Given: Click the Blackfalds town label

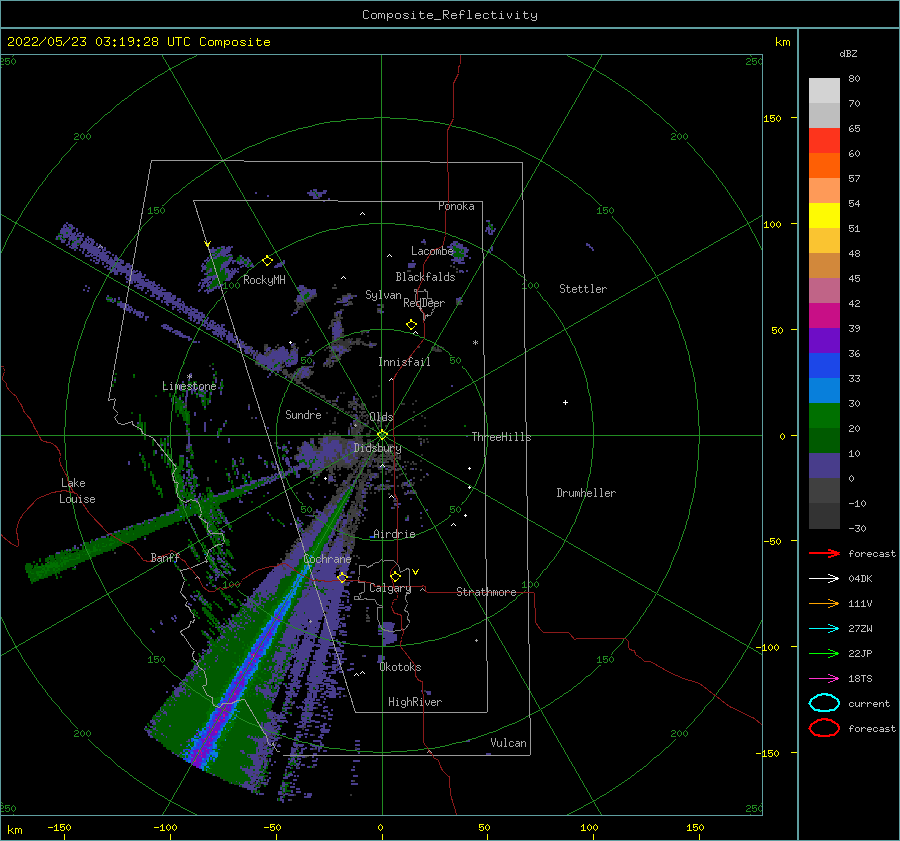Looking at the screenshot, I should pos(425,277).
